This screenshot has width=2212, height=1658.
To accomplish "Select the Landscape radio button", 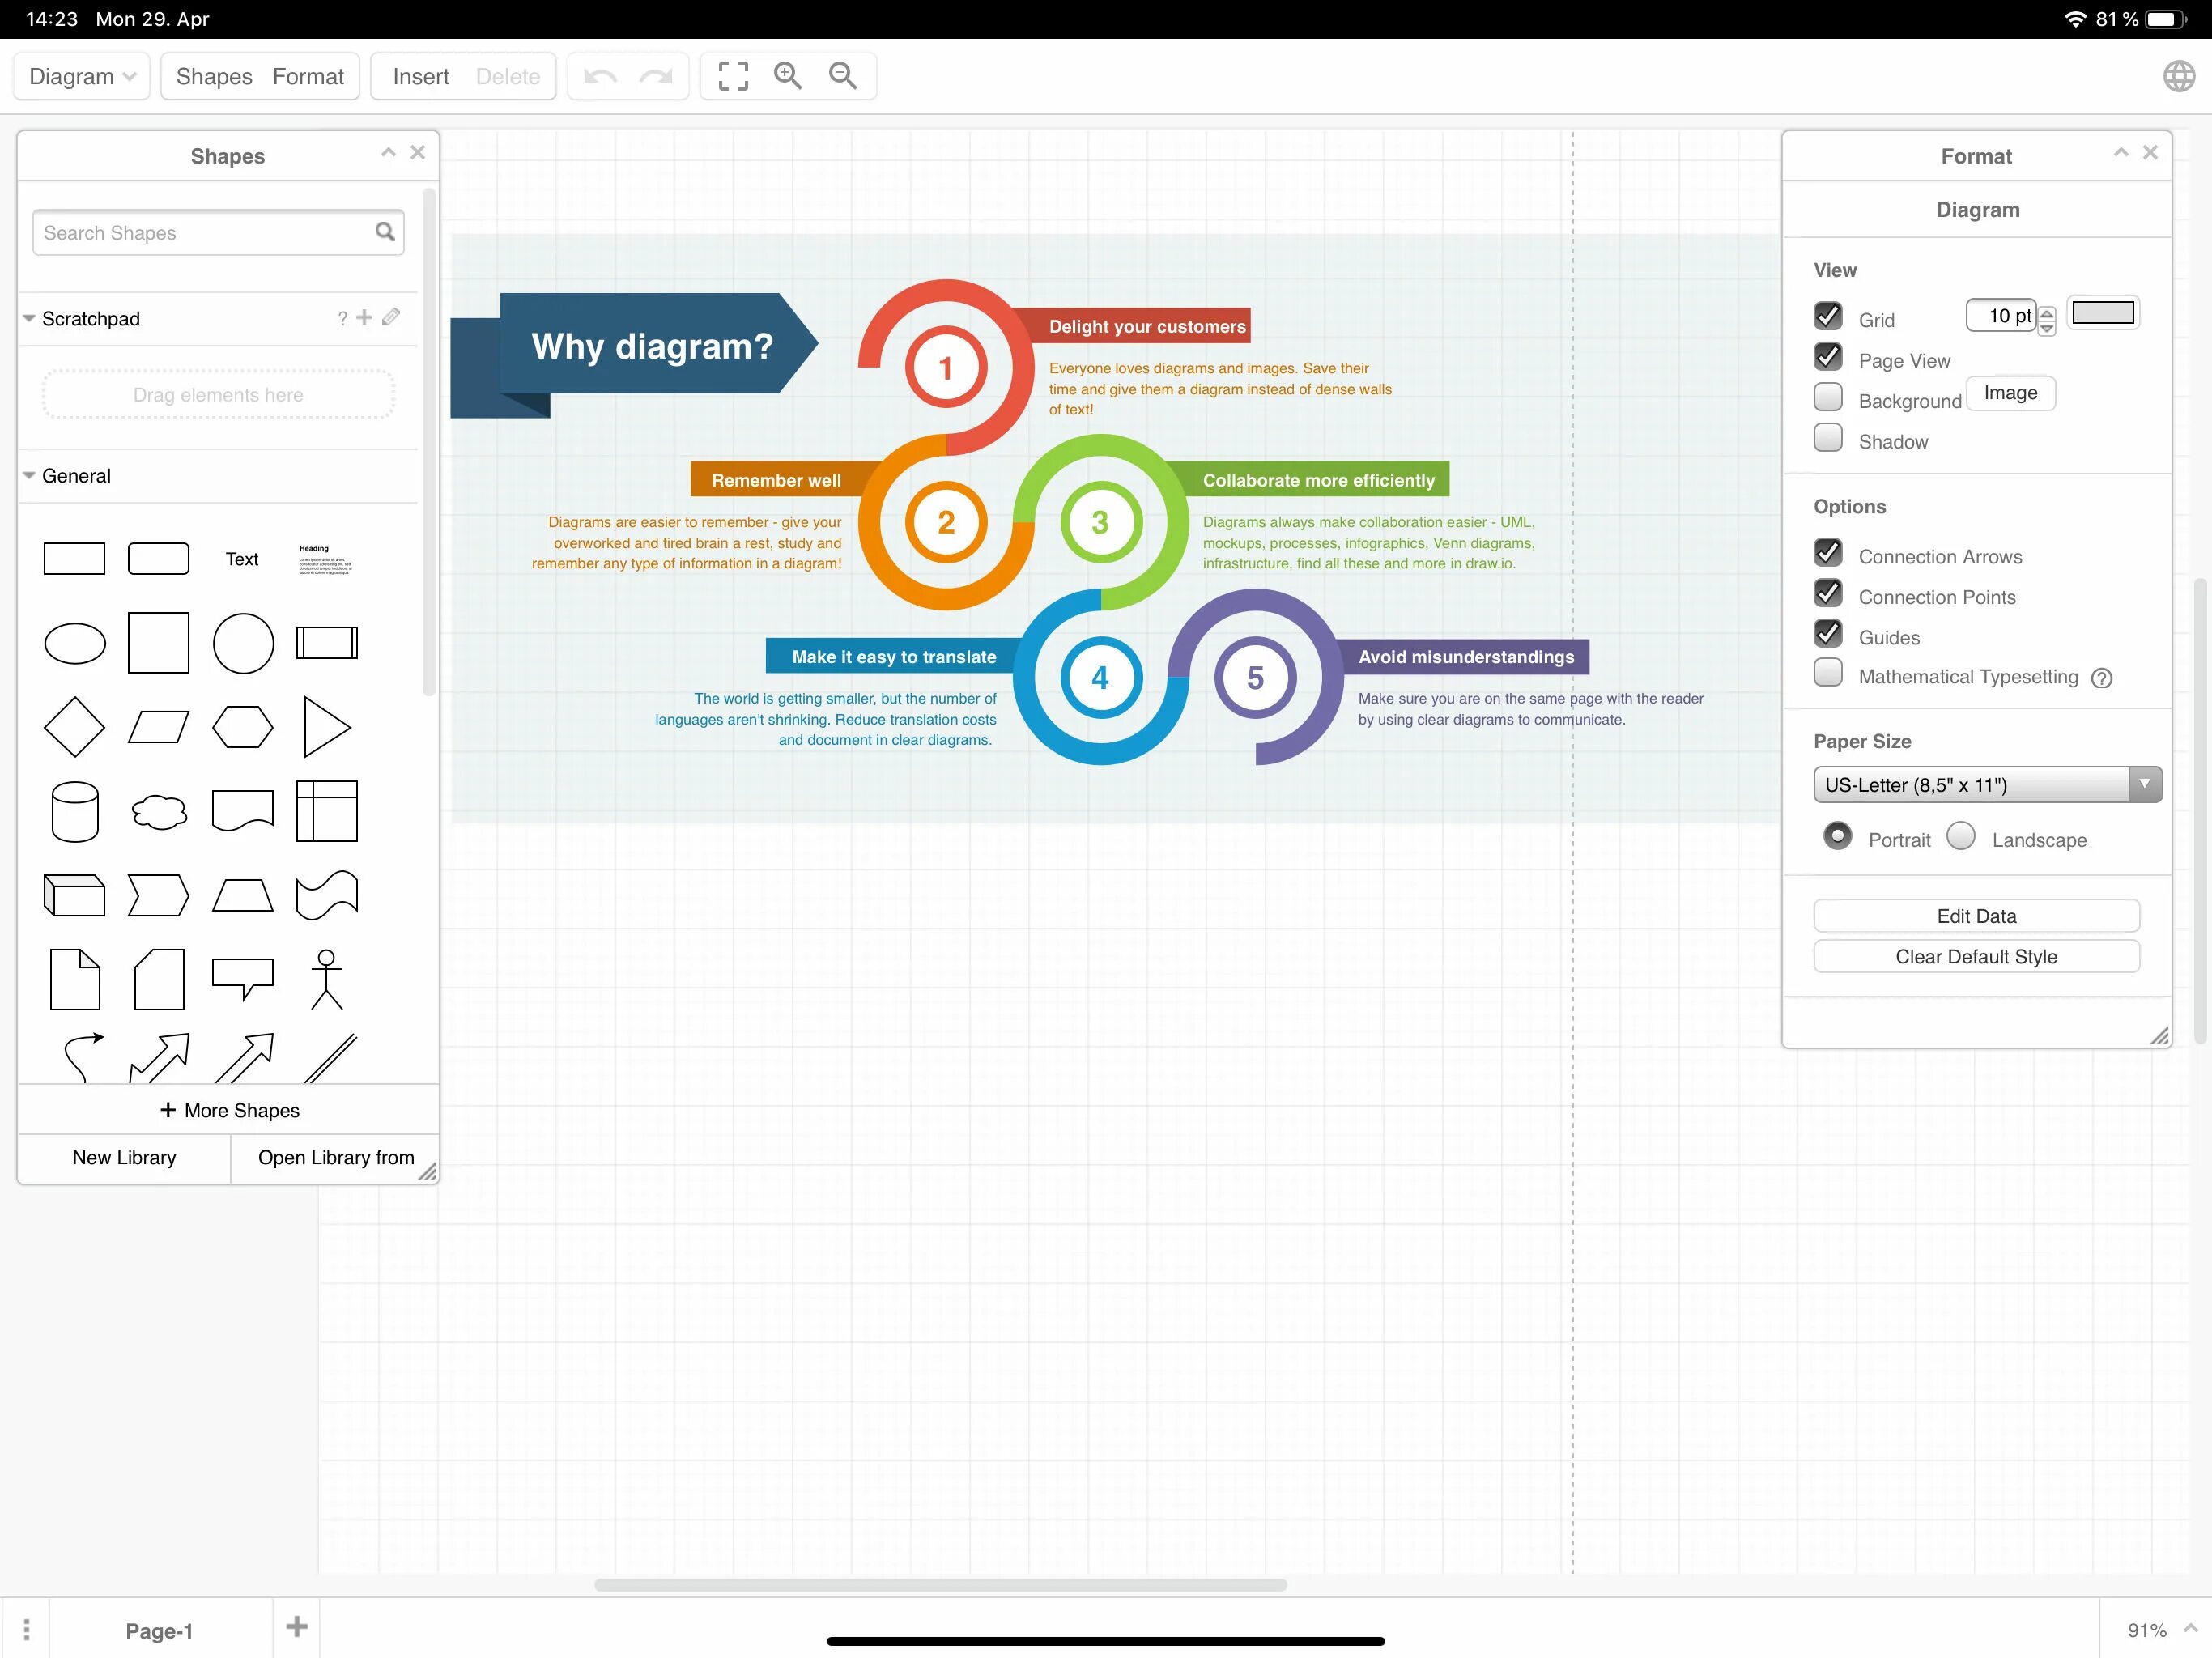I will coord(1960,836).
